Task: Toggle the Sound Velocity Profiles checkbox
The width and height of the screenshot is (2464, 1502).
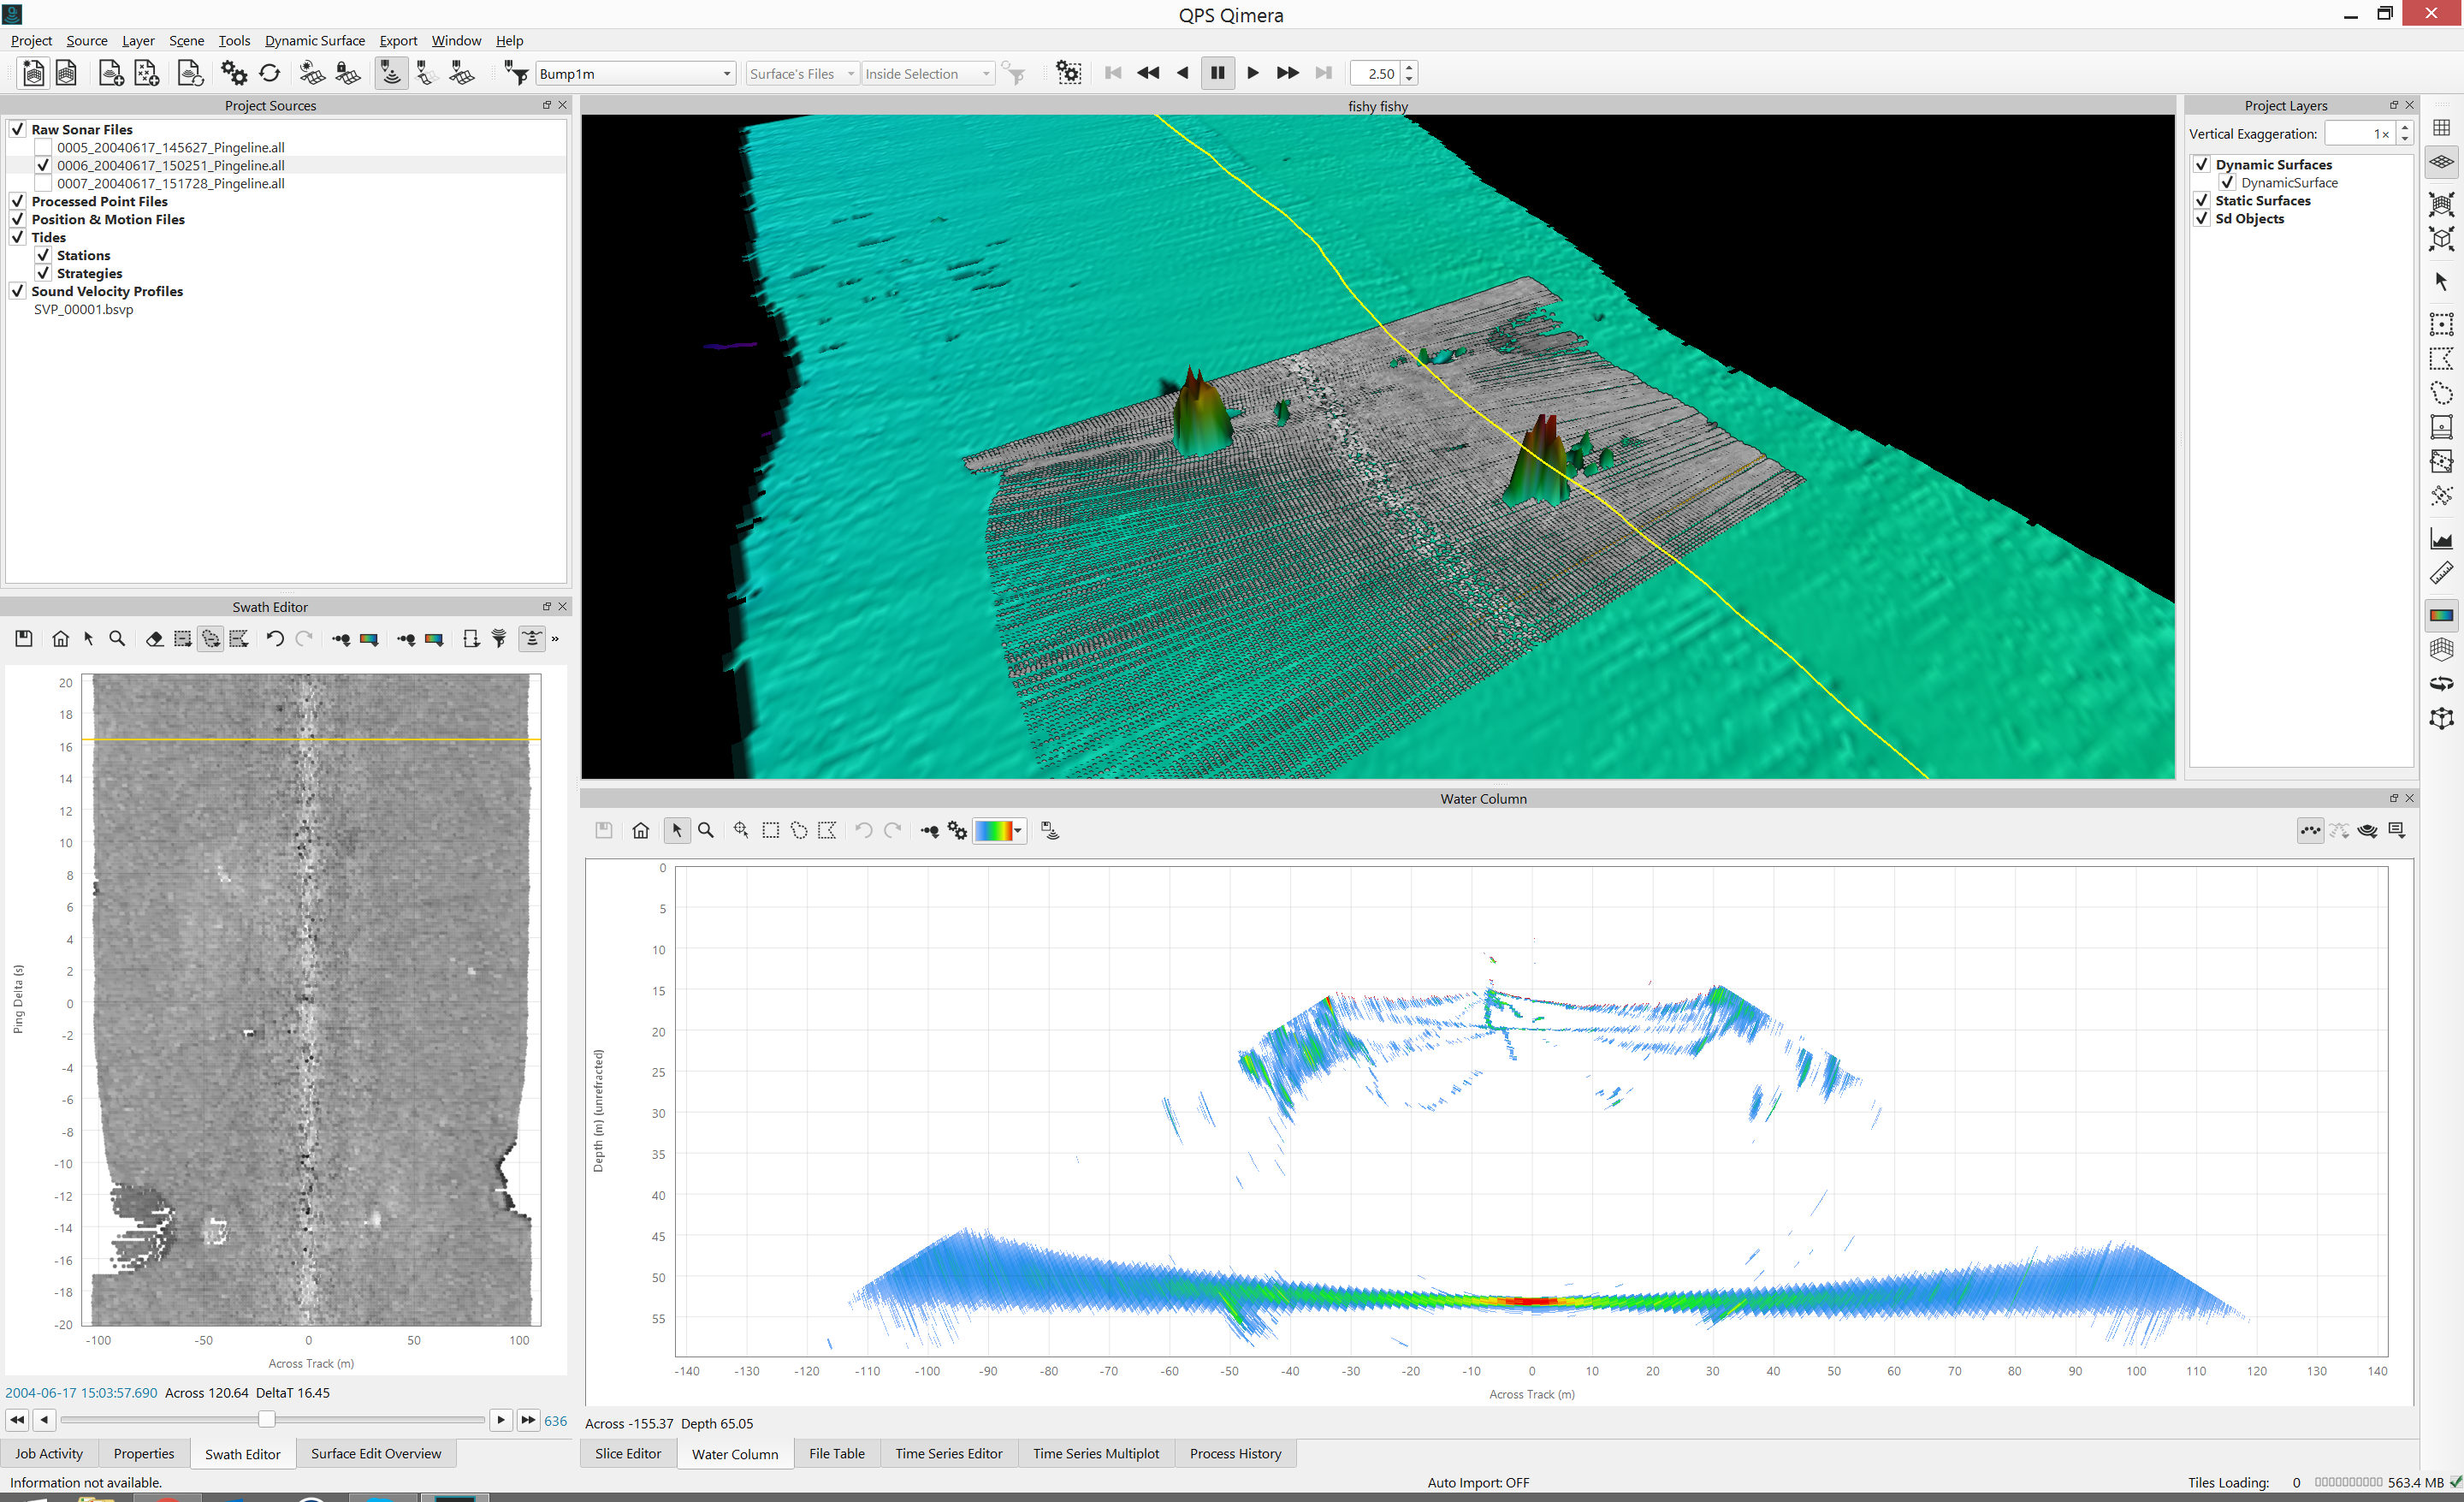Action: tap(18, 291)
